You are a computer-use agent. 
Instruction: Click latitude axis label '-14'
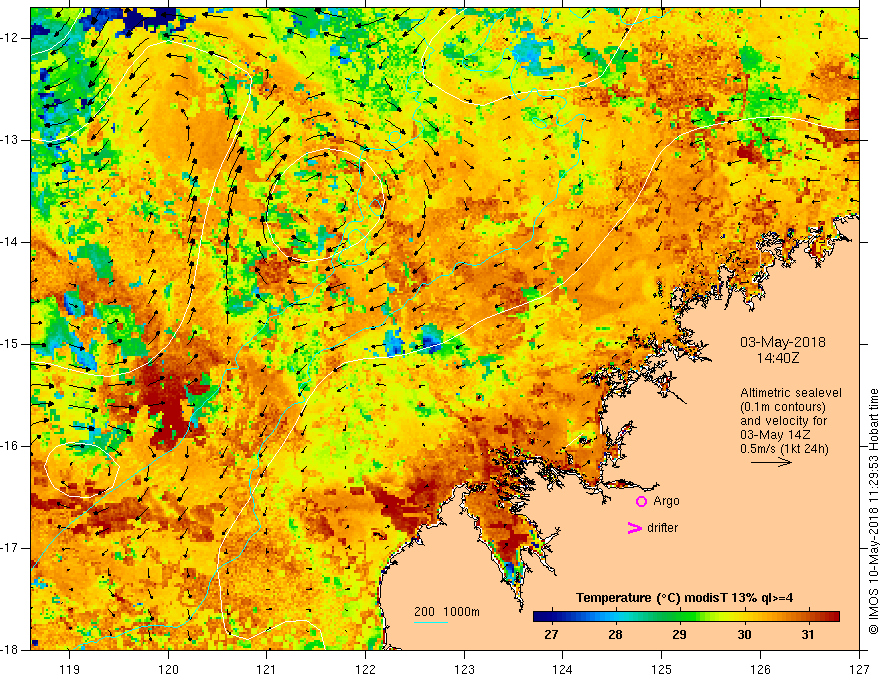[10, 242]
